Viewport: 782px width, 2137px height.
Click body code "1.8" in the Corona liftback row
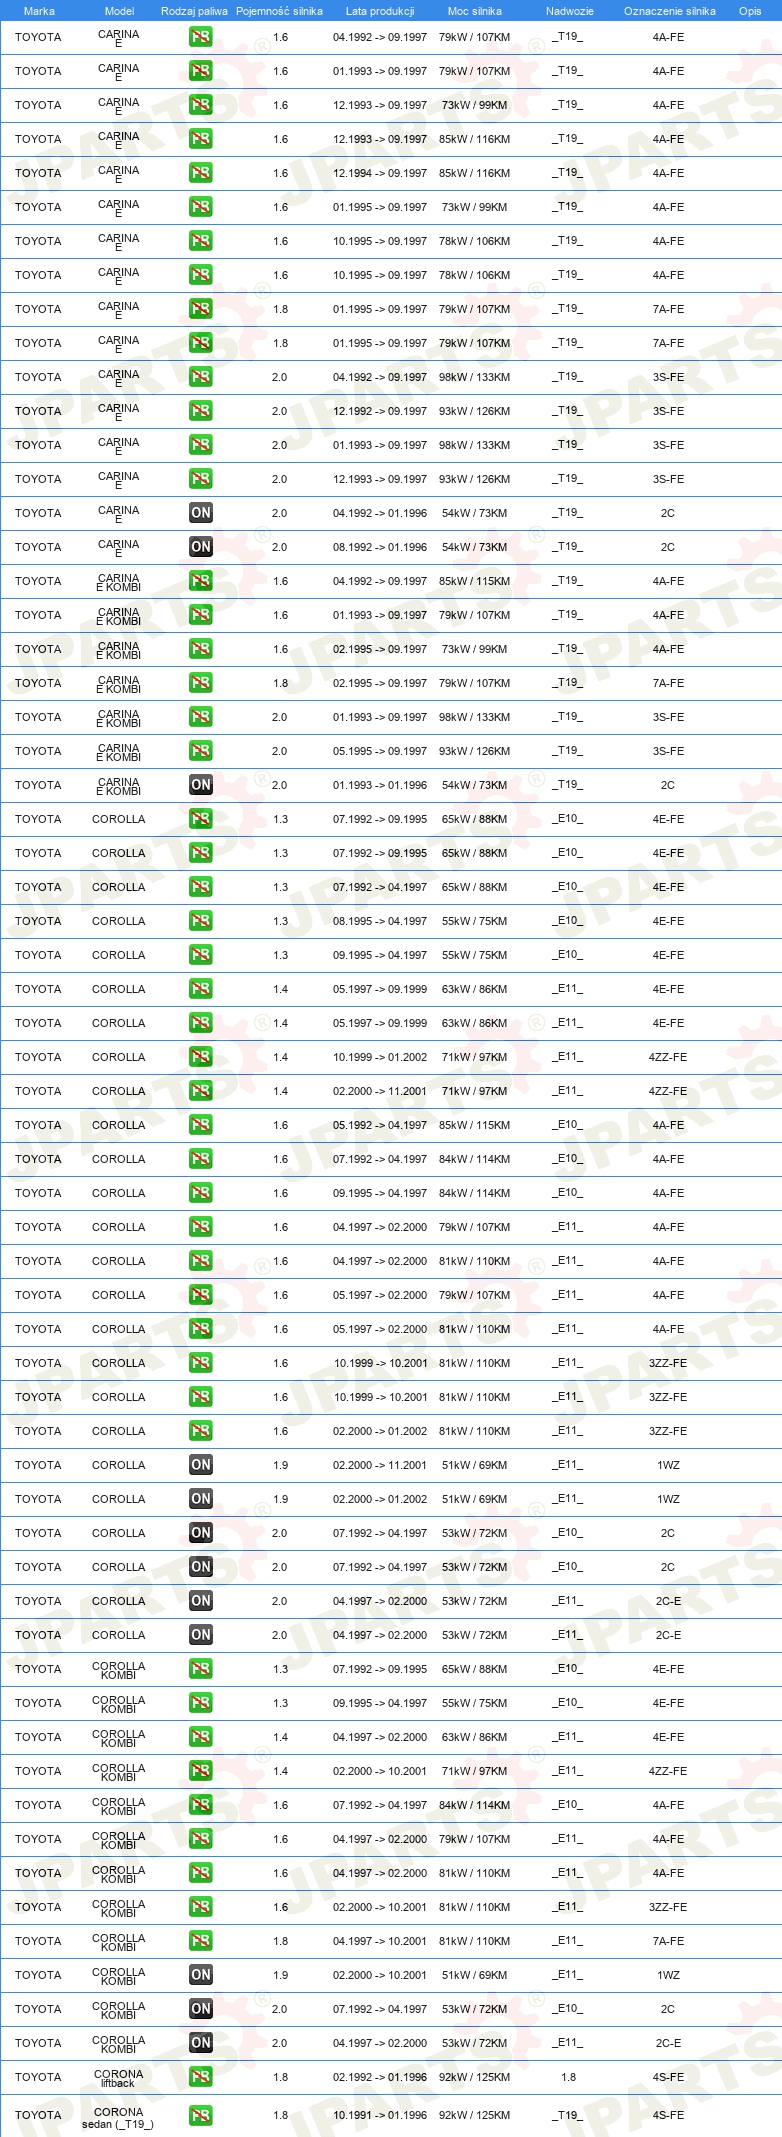pos(568,2077)
